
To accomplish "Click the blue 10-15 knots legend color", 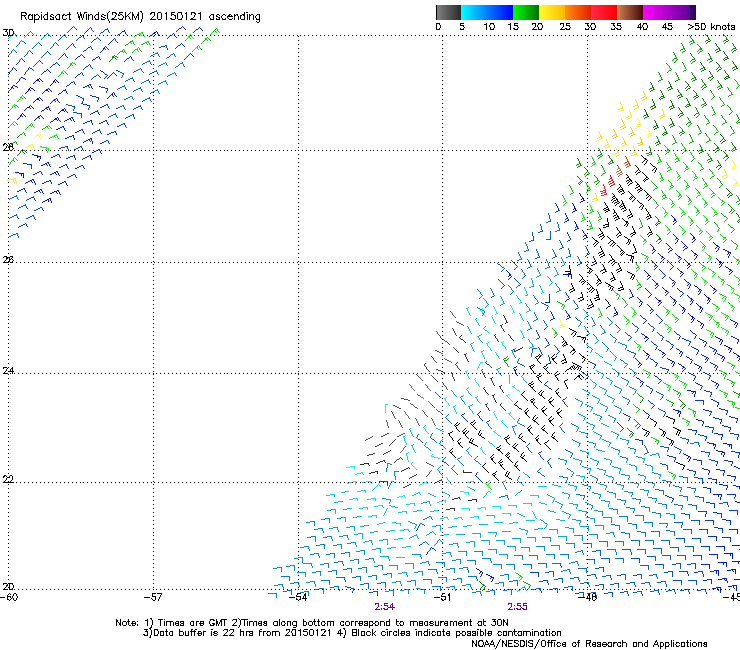I will (x=500, y=12).
